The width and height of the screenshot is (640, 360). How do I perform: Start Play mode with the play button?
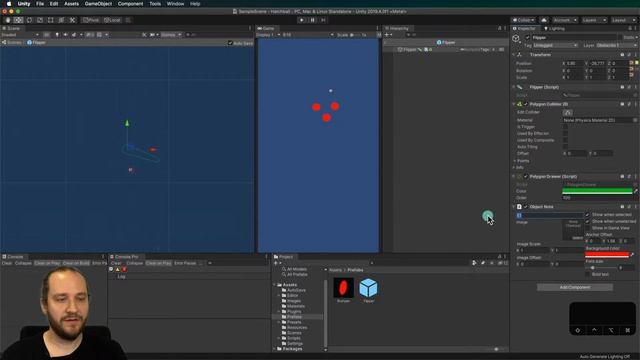302,20
